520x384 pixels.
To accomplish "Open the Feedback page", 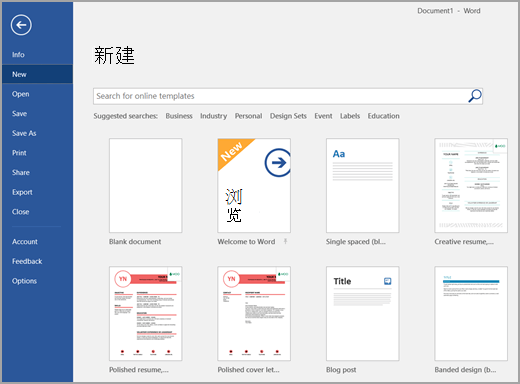I will point(27,261).
